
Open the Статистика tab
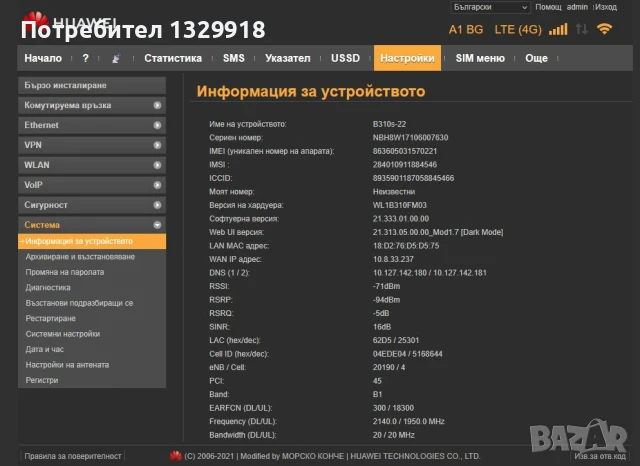173,58
